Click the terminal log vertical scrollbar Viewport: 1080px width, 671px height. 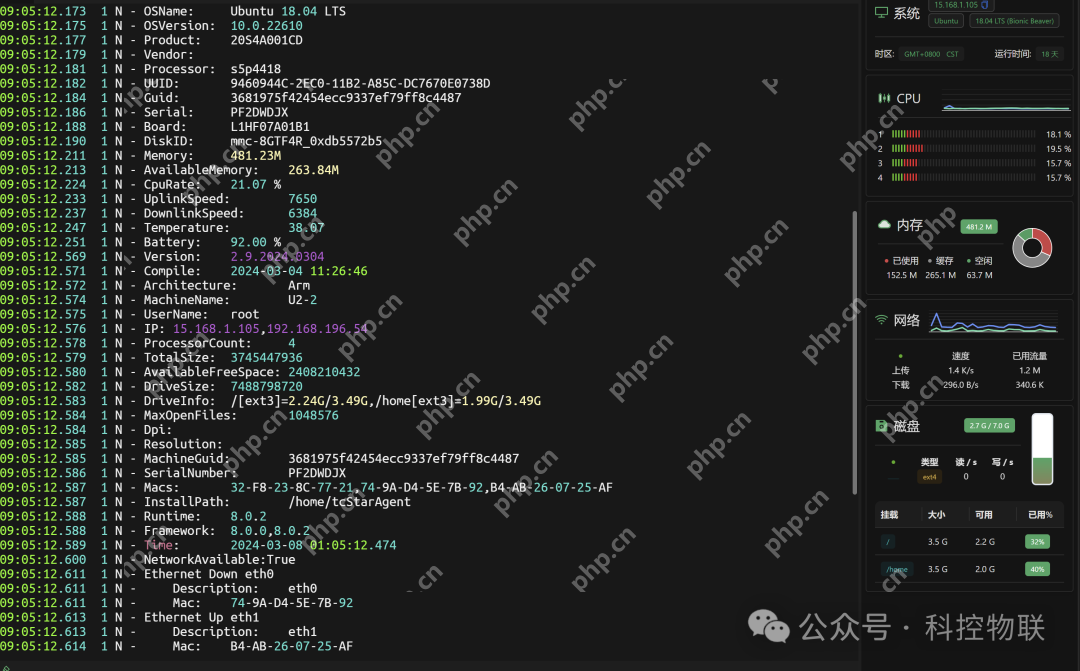[854, 350]
